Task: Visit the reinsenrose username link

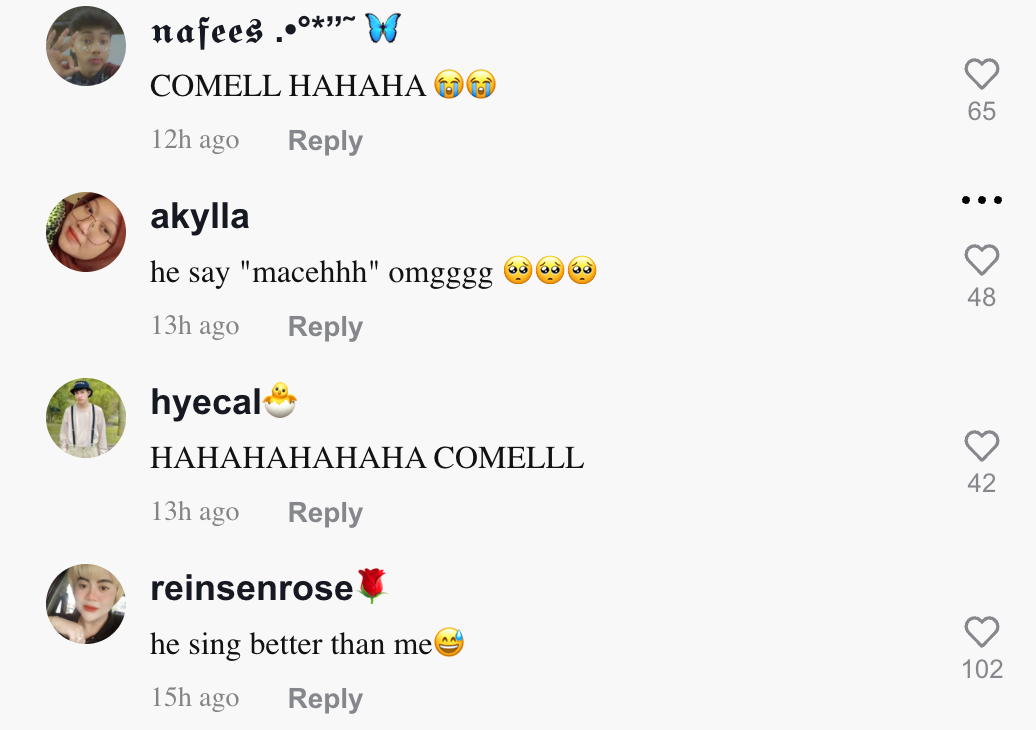Action: (252, 589)
